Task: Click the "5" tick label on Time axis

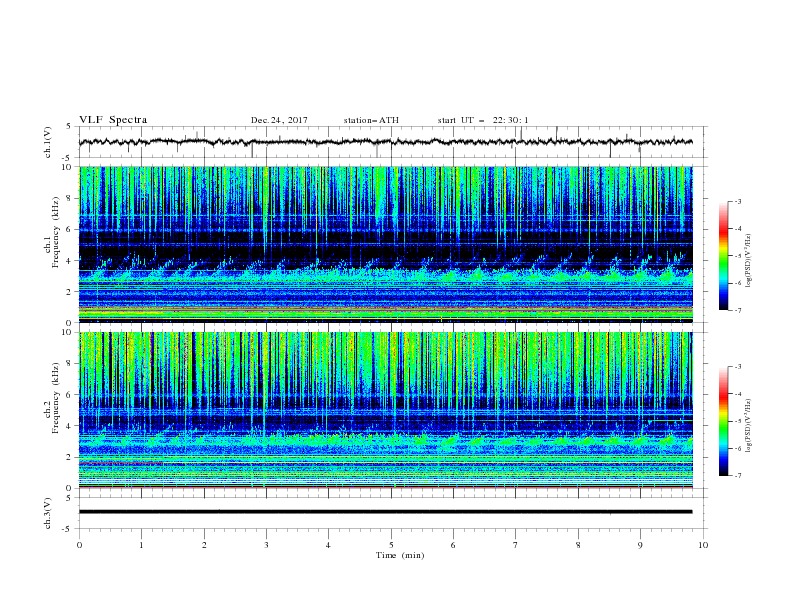Action: coord(391,545)
